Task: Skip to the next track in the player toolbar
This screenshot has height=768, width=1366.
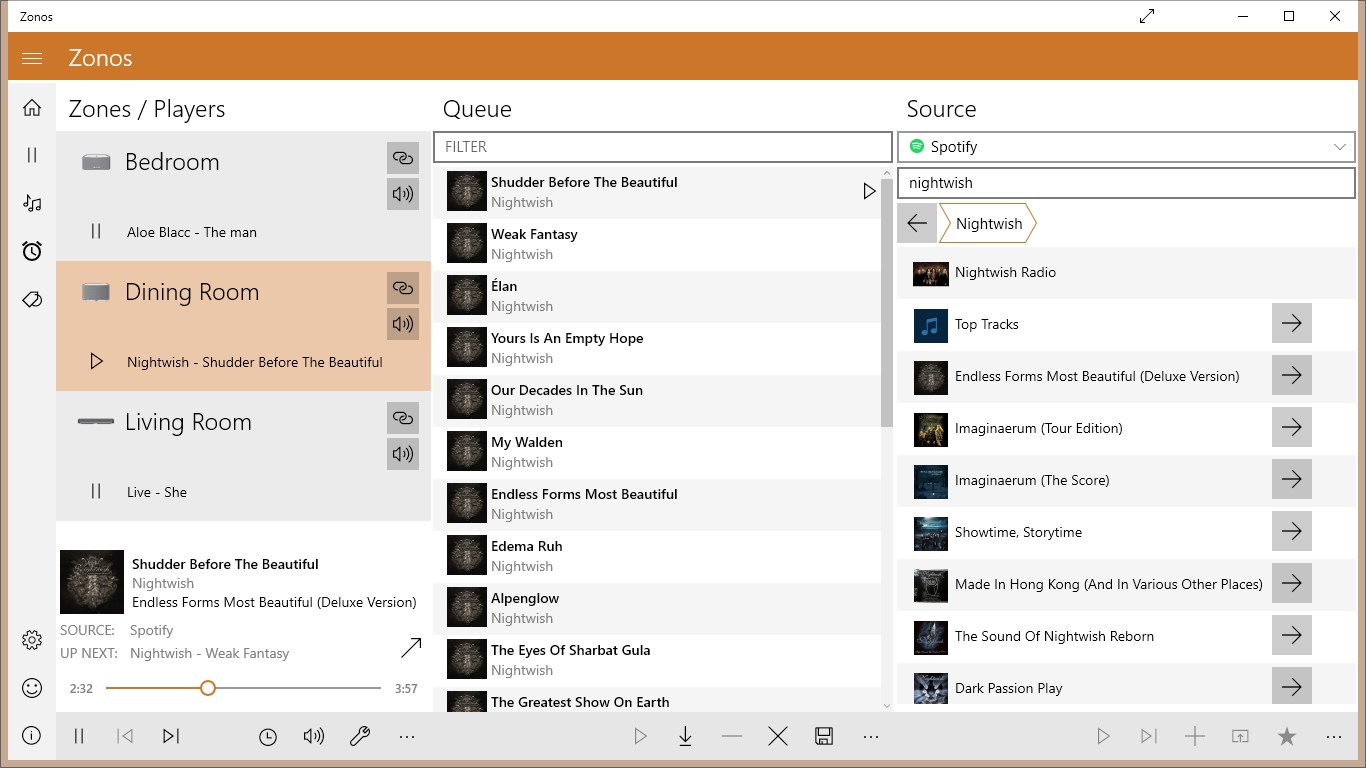Action: [171, 737]
